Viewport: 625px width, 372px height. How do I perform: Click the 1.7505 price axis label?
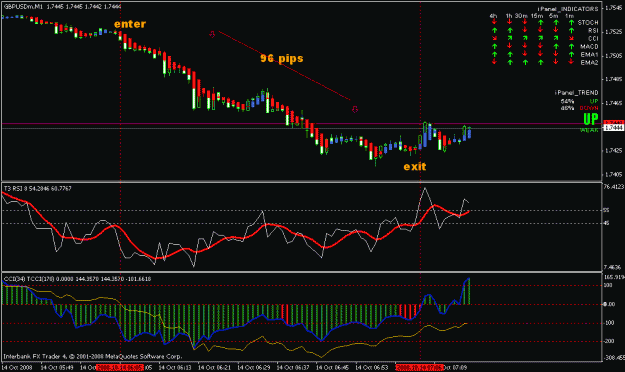613,55
